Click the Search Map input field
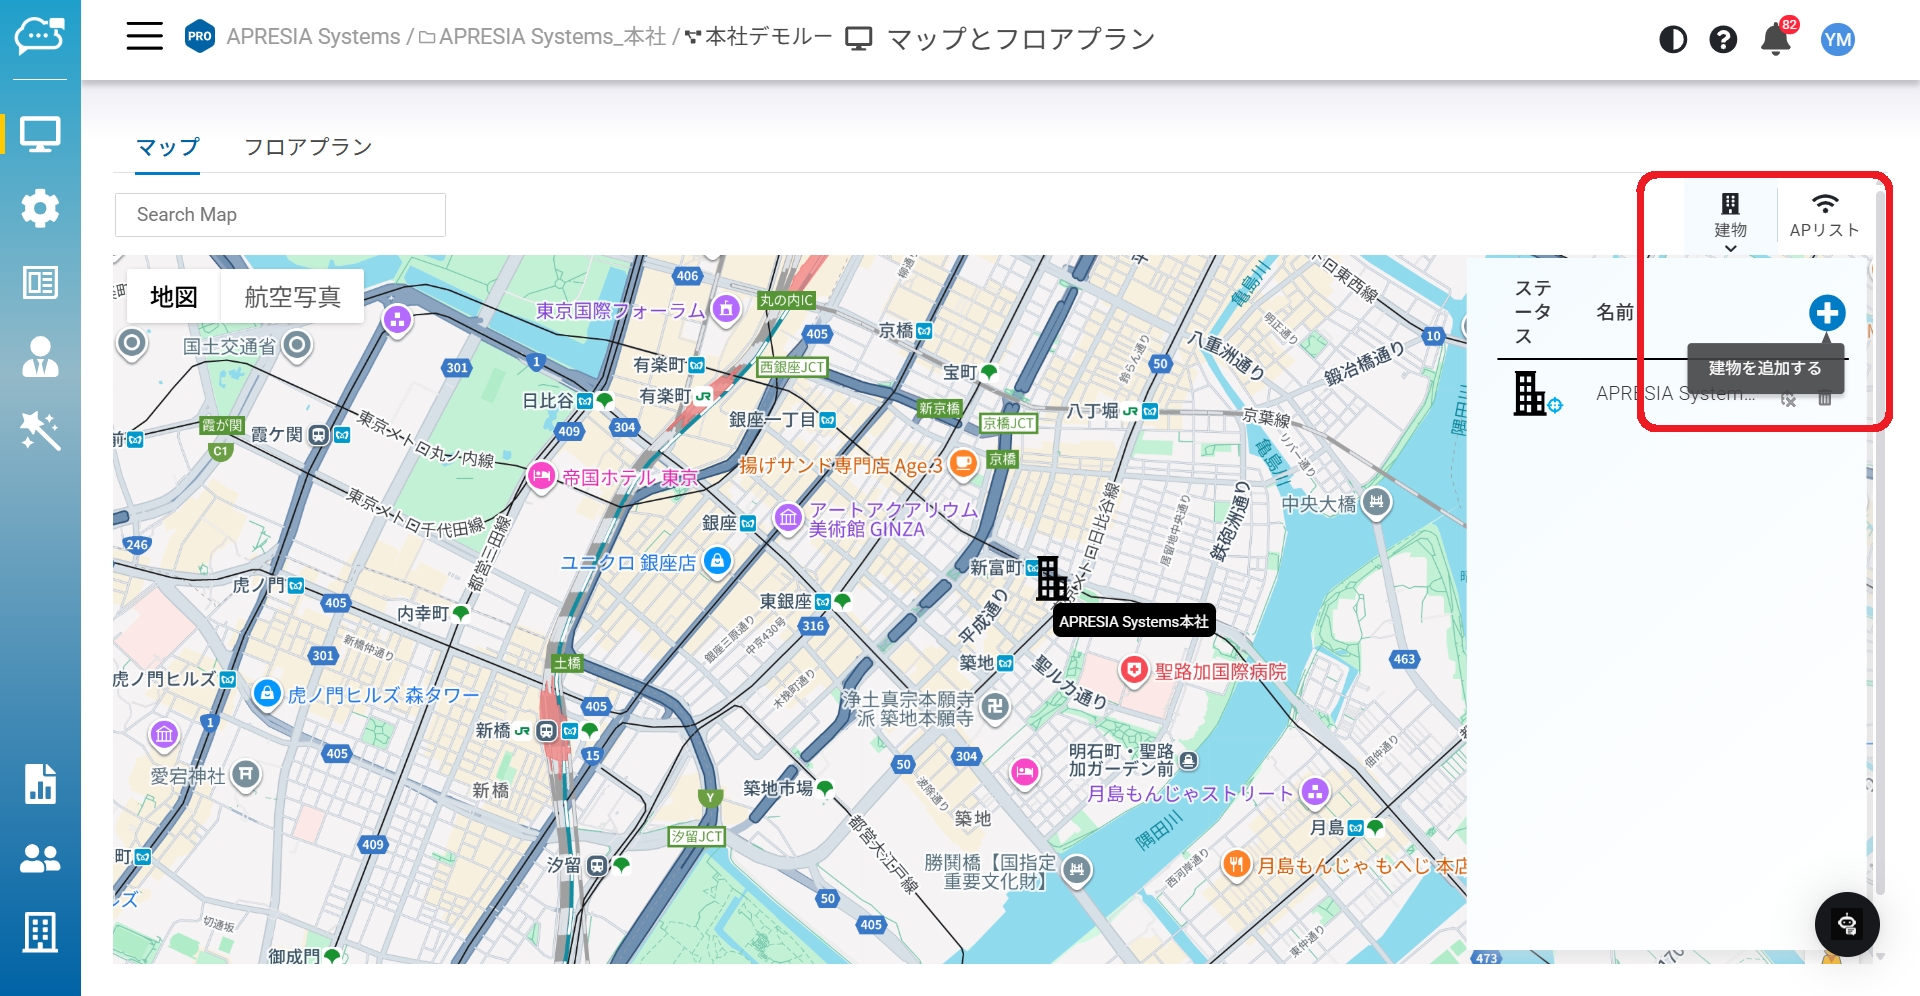The width and height of the screenshot is (1920, 996). coord(280,215)
